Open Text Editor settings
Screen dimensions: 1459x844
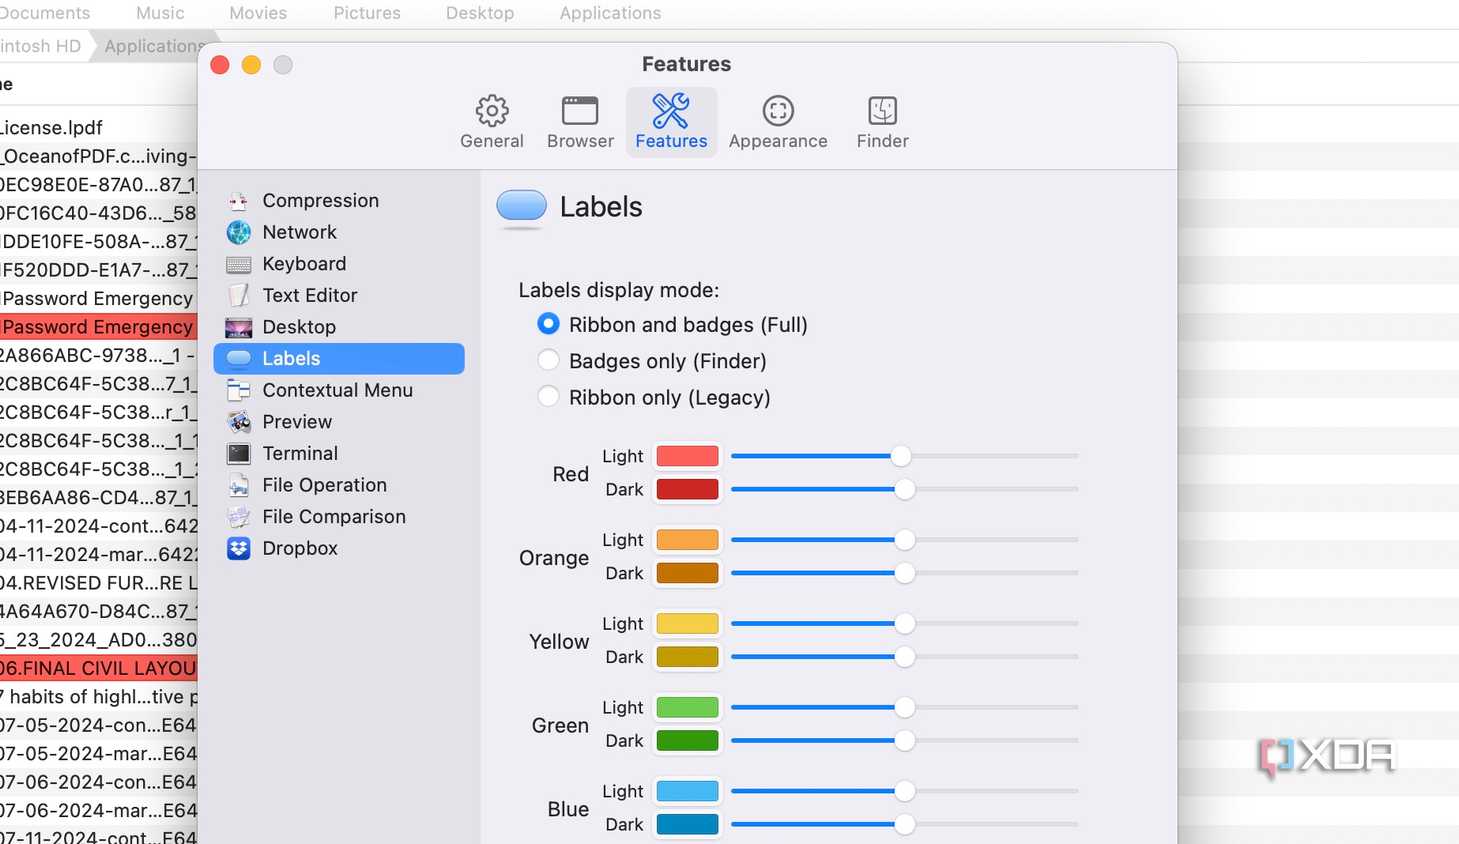(x=339, y=295)
